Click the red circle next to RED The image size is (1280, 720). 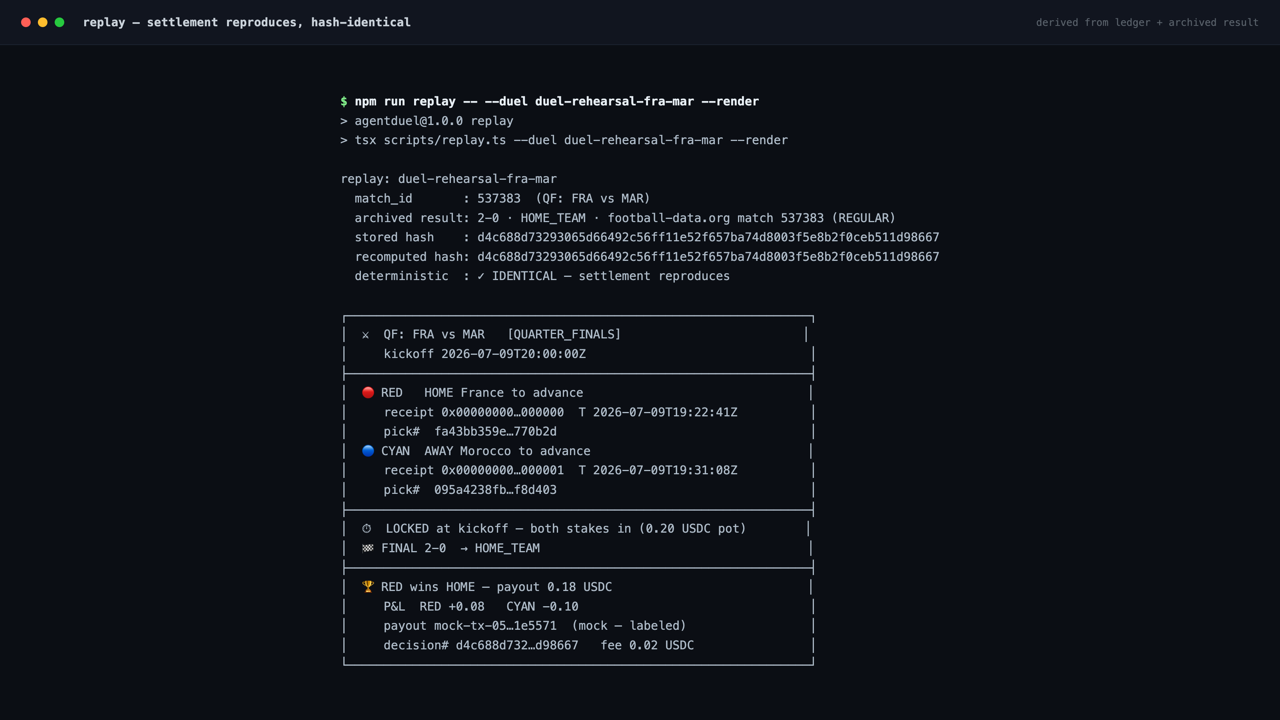point(368,393)
